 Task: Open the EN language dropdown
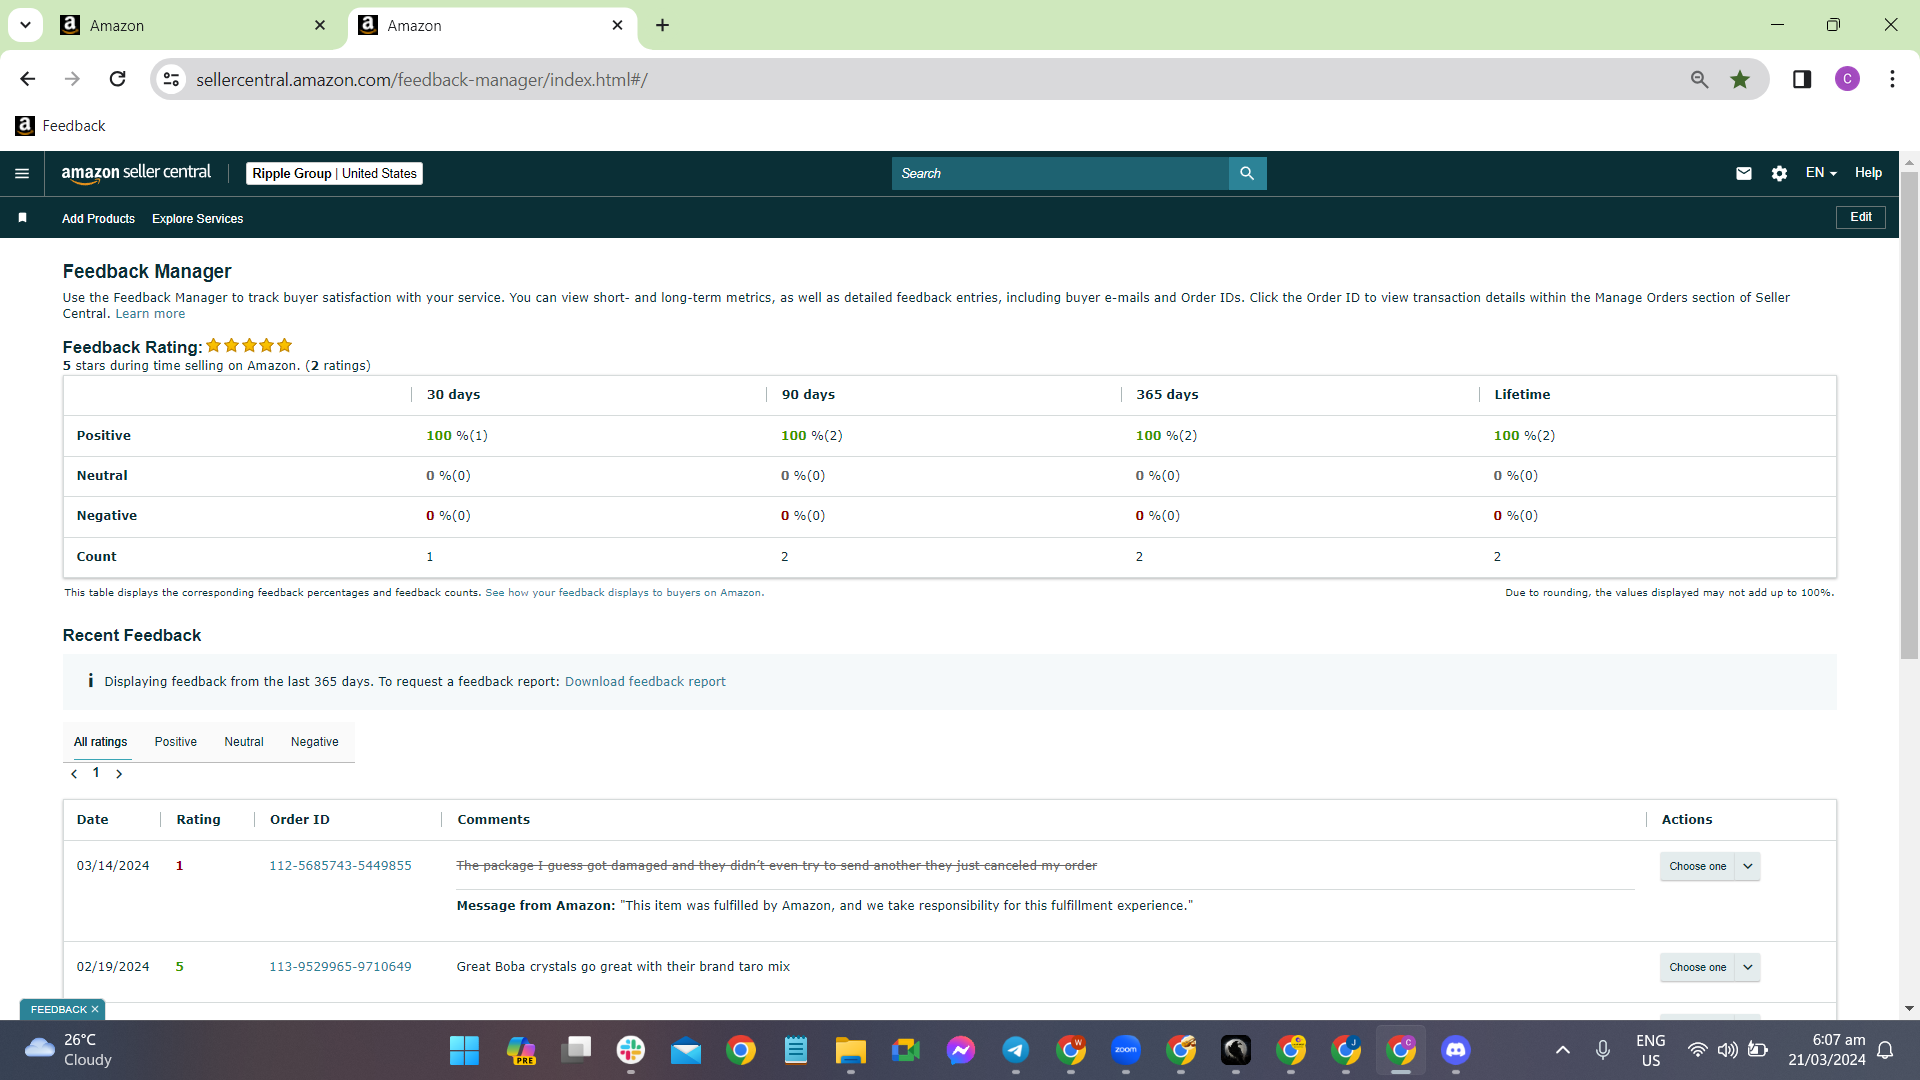pos(1821,173)
